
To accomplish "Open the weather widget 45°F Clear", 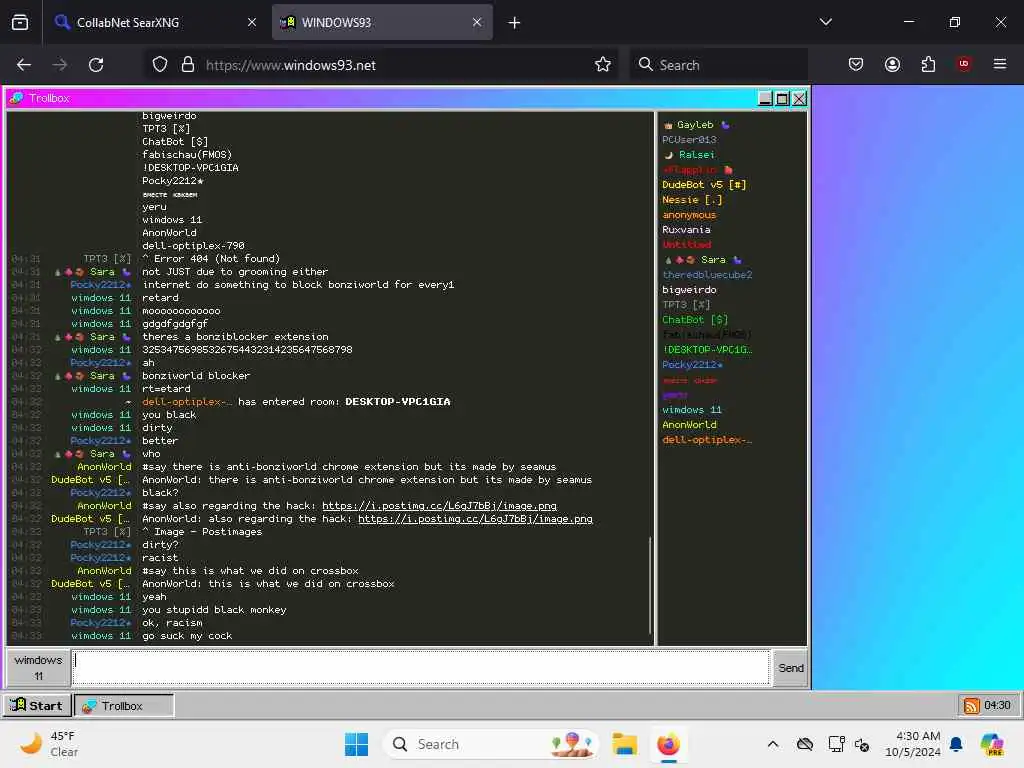I will [x=49, y=744].
